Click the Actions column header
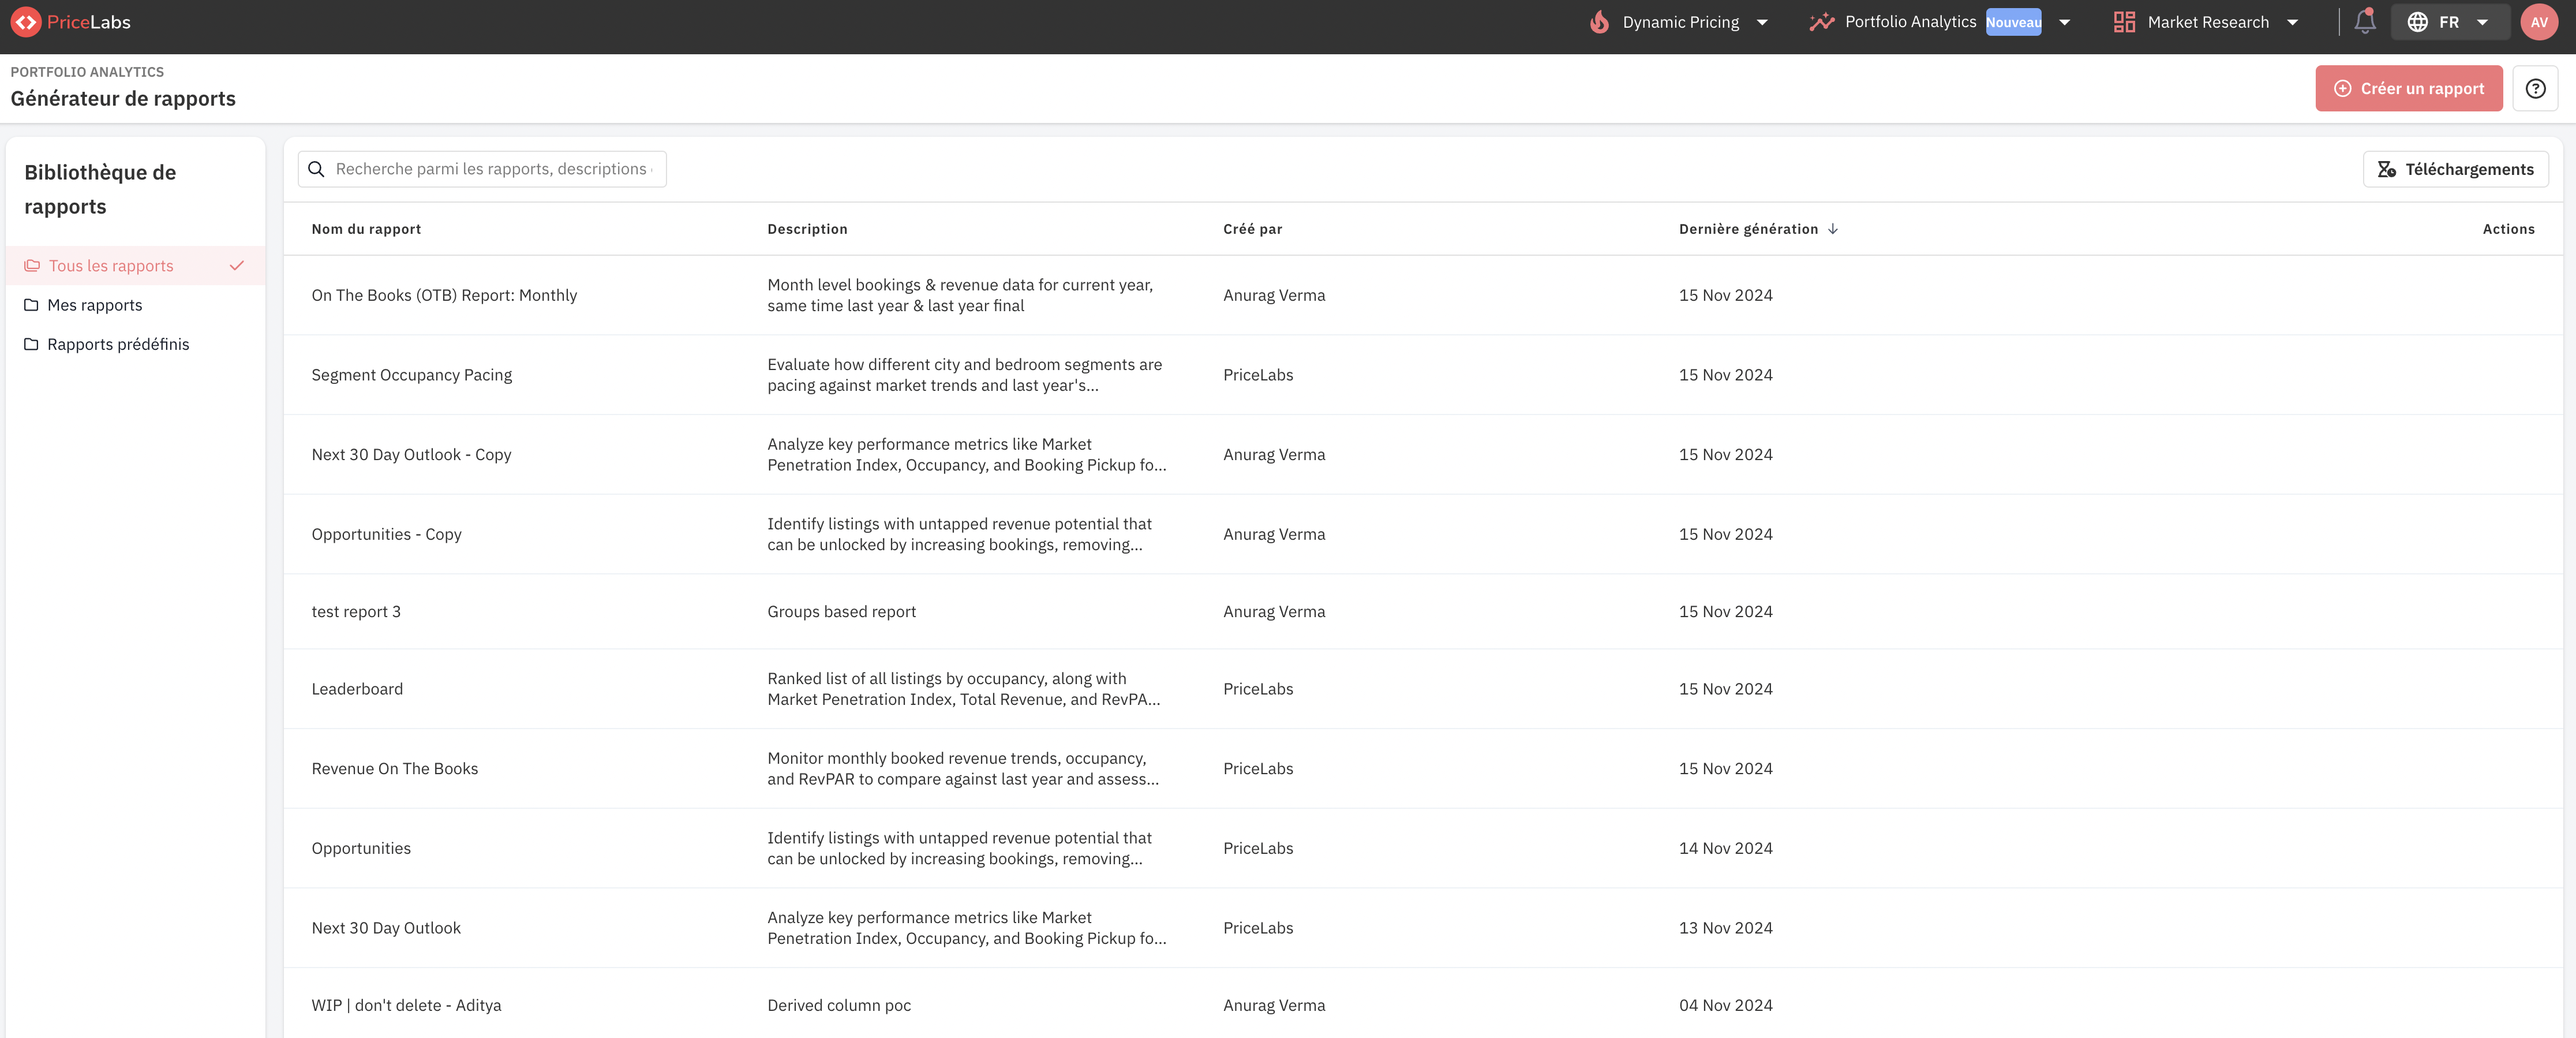The width and height of the screenshot is (2576, 1038). (x=2508, y=229)
